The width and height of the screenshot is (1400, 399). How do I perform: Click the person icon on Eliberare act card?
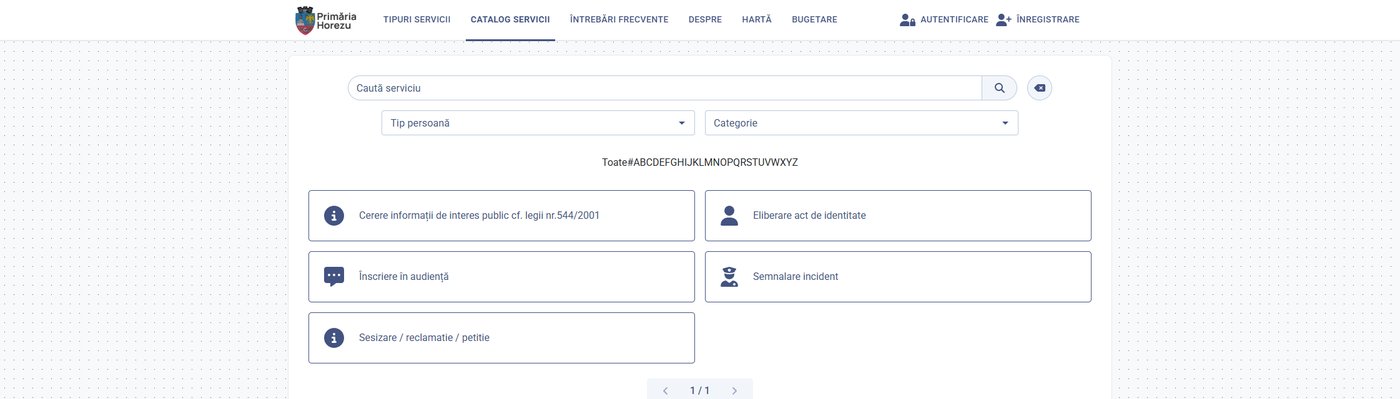click(x=729, y=216)
